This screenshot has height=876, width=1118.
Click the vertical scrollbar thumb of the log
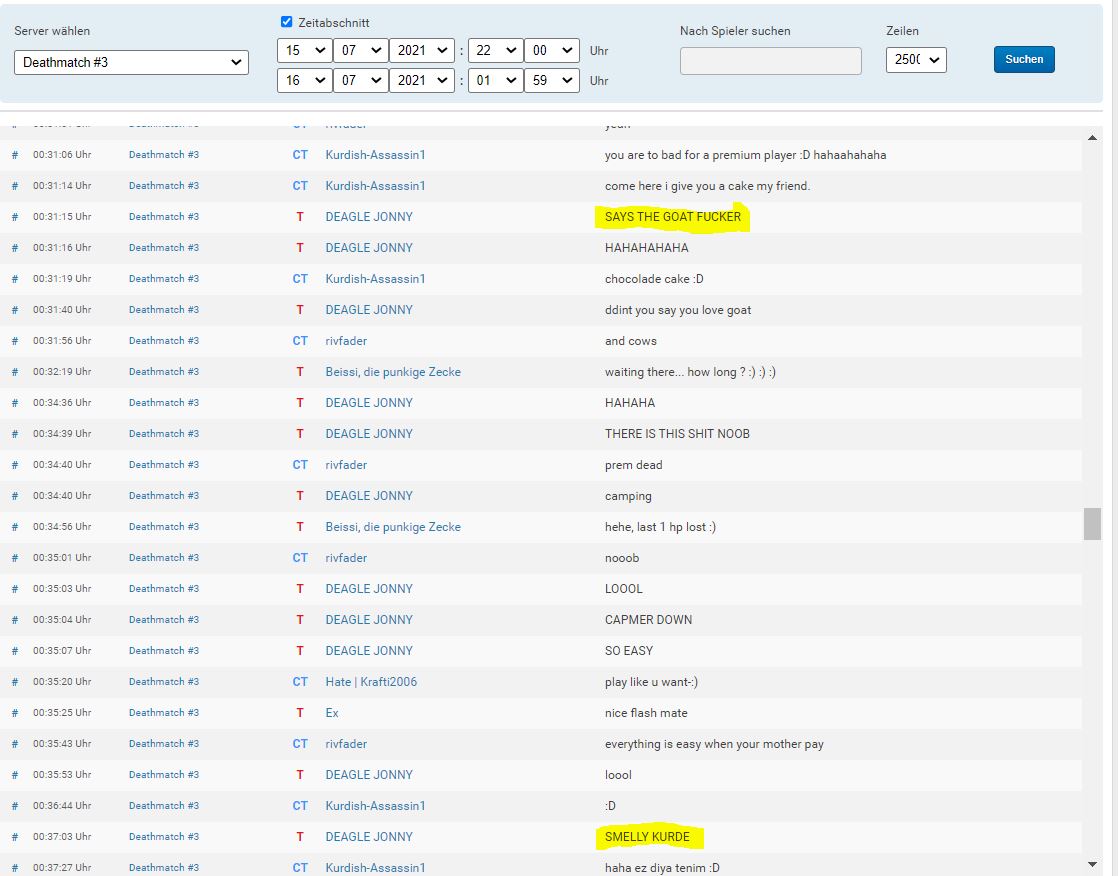tap(1092, 523)
